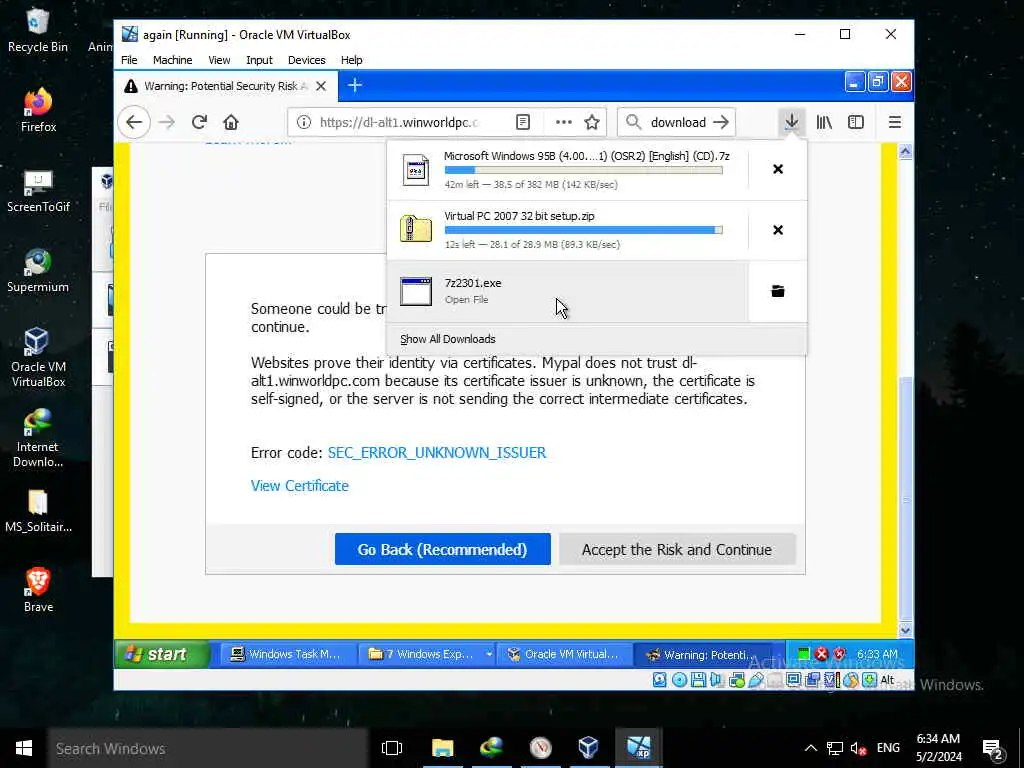The height and width of the screenshot is (768, 1024).
Task: Open a new browser tab
Action: [355, 86]
